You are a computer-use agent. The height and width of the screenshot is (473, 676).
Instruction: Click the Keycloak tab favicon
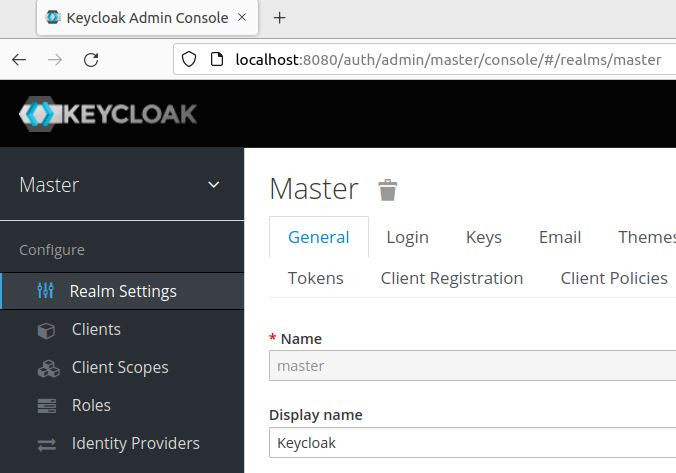[x=53, y=17]
